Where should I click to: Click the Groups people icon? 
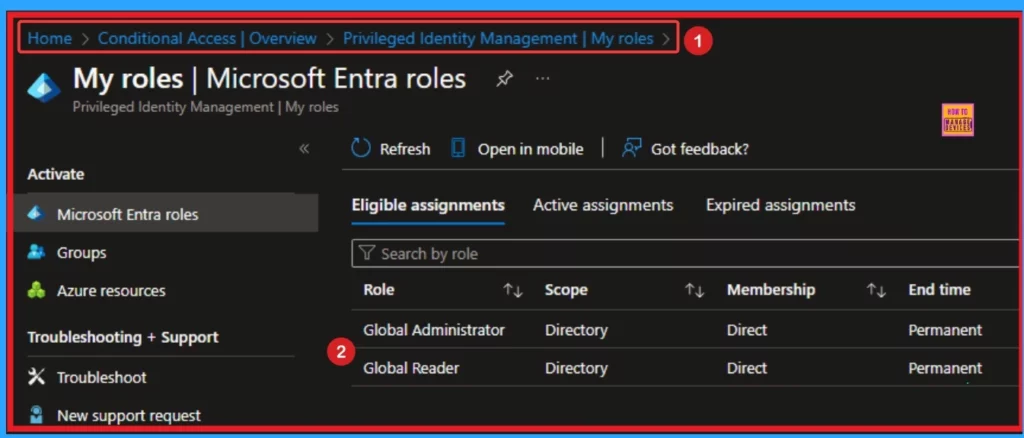(x=36, y=252)
